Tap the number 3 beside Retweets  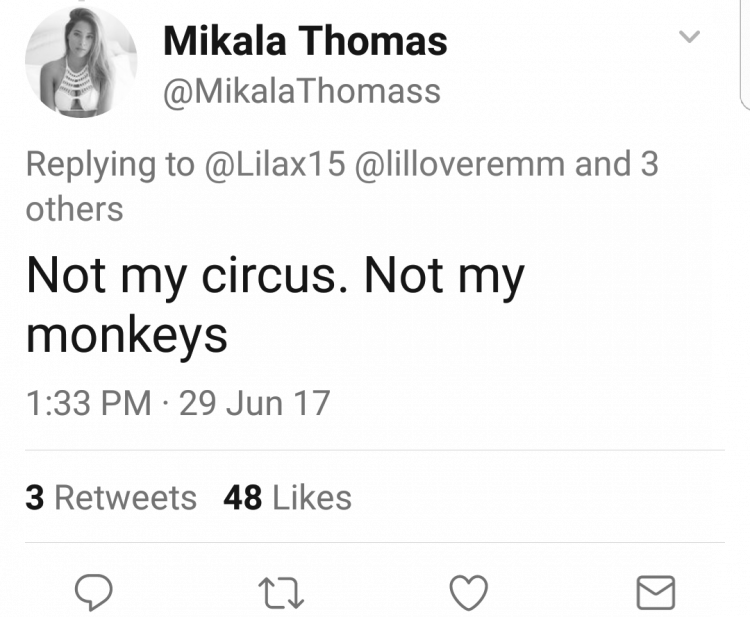(x=35, y=497)
